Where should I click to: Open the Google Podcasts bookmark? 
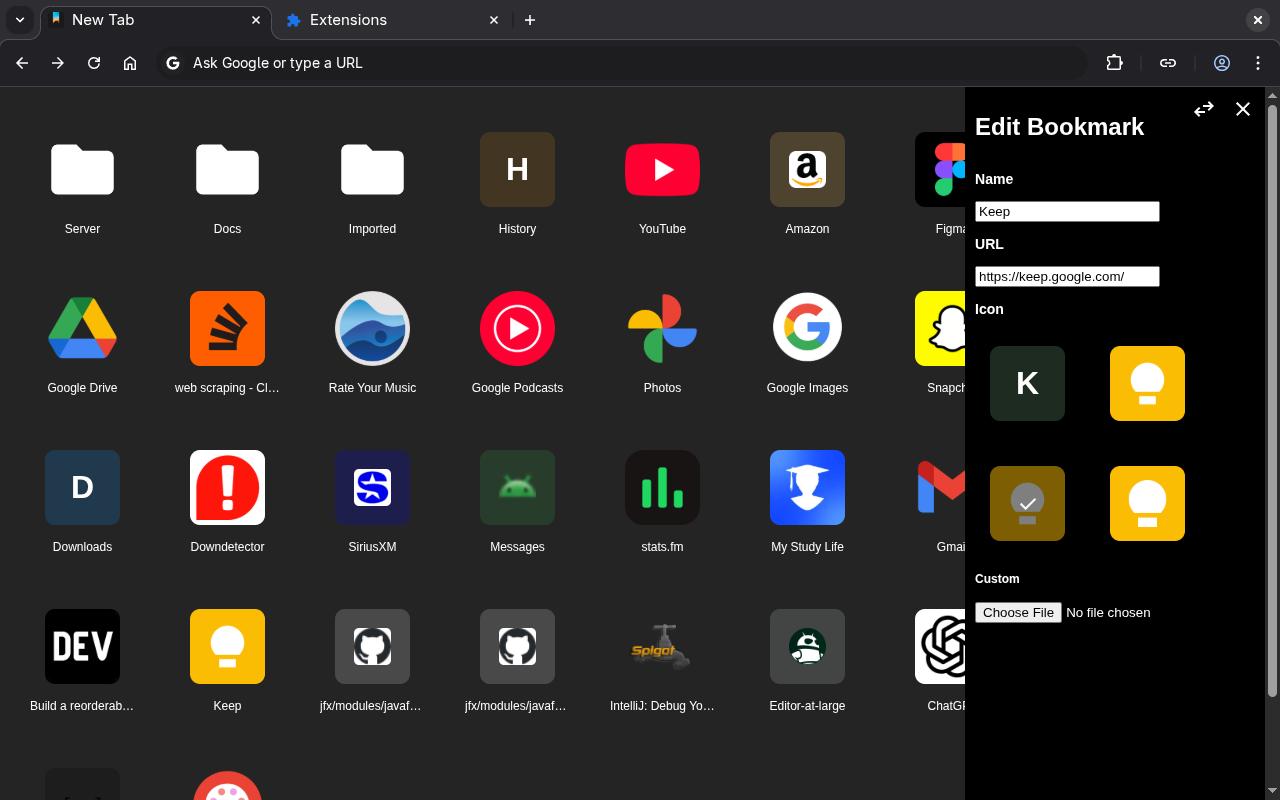point(517,329)
